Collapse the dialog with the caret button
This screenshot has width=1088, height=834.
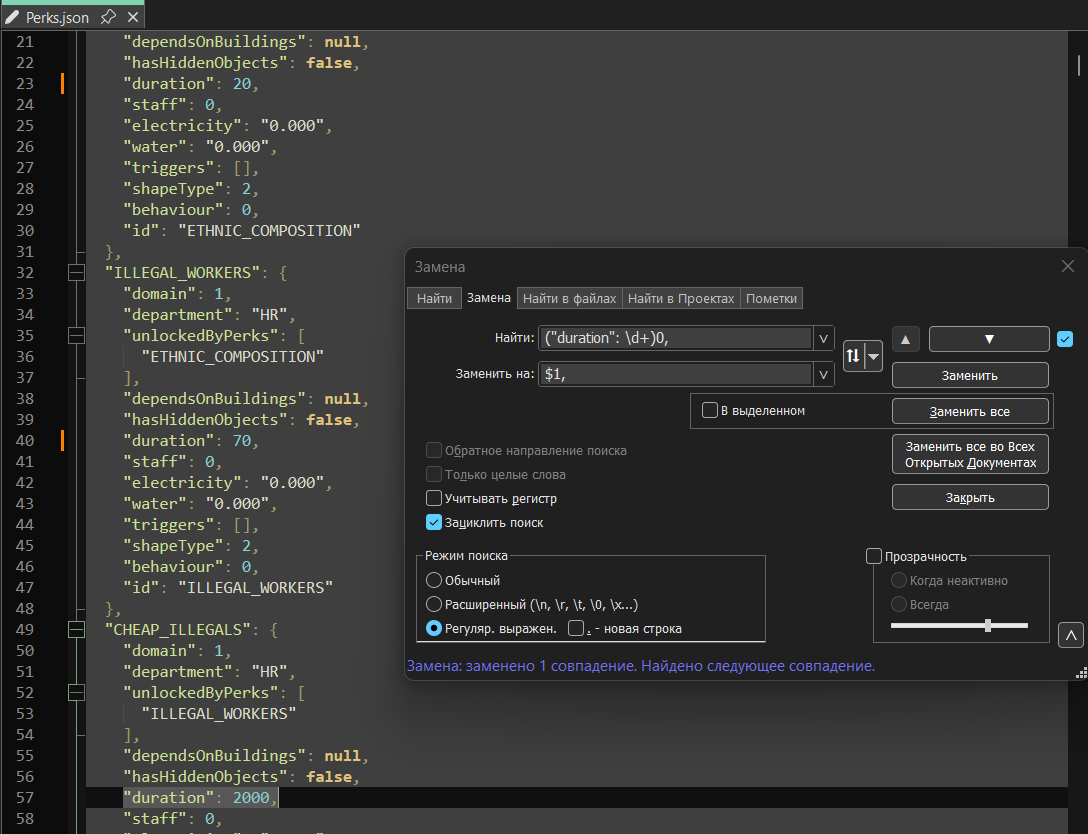(1069, 634)
